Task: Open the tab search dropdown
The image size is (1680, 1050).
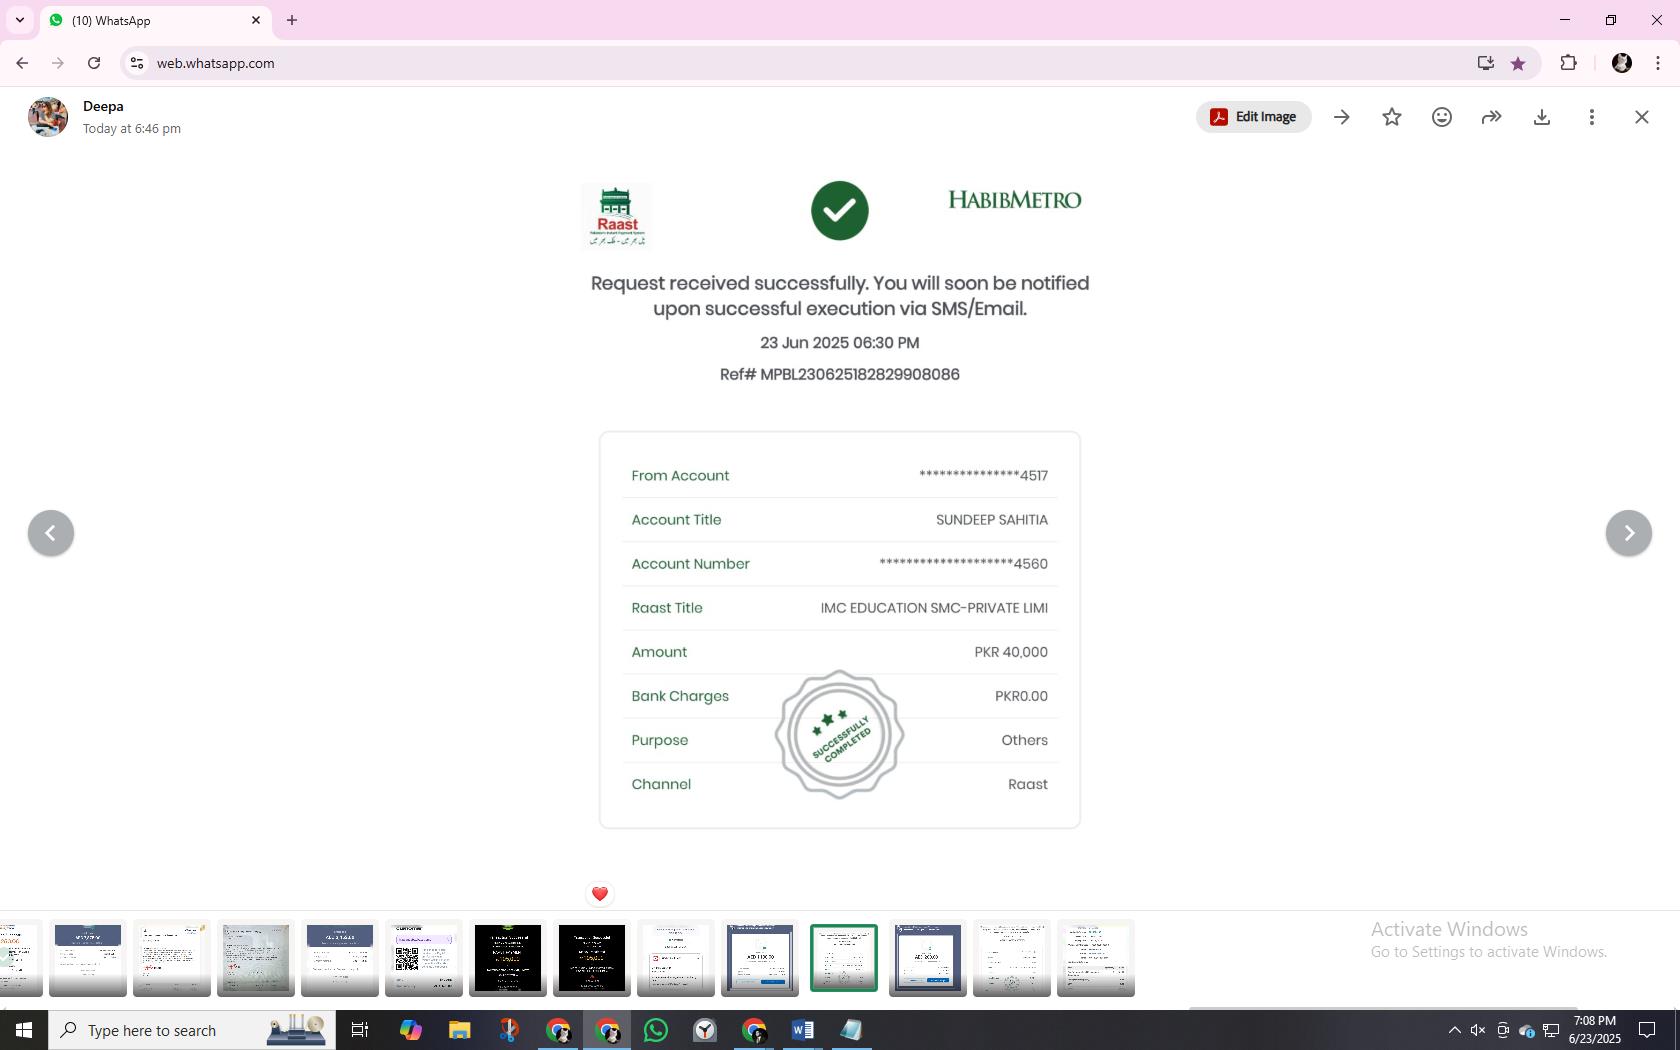Action: point(19,20)
